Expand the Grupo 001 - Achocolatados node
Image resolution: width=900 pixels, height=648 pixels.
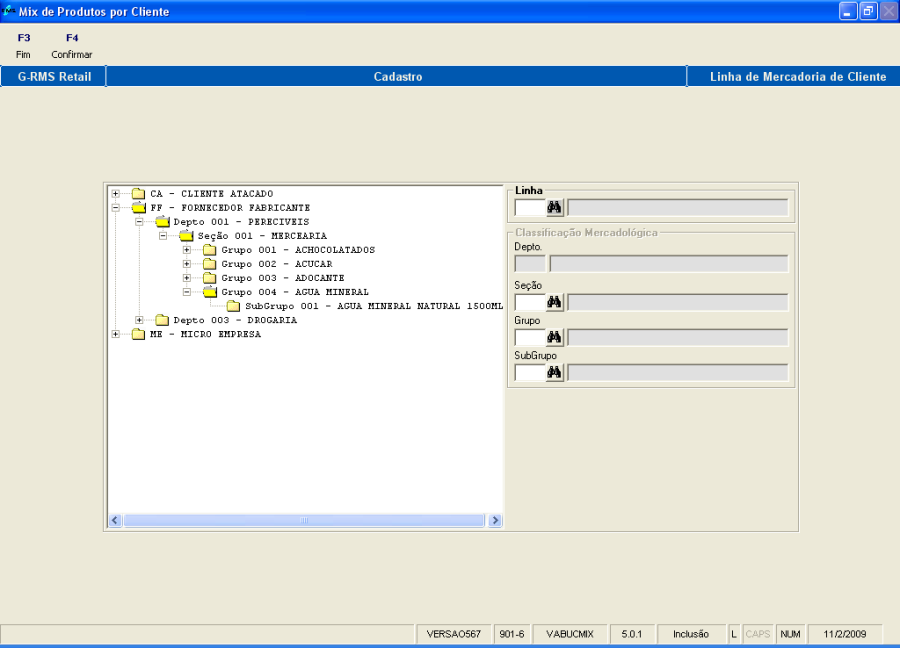coord(187,250)
